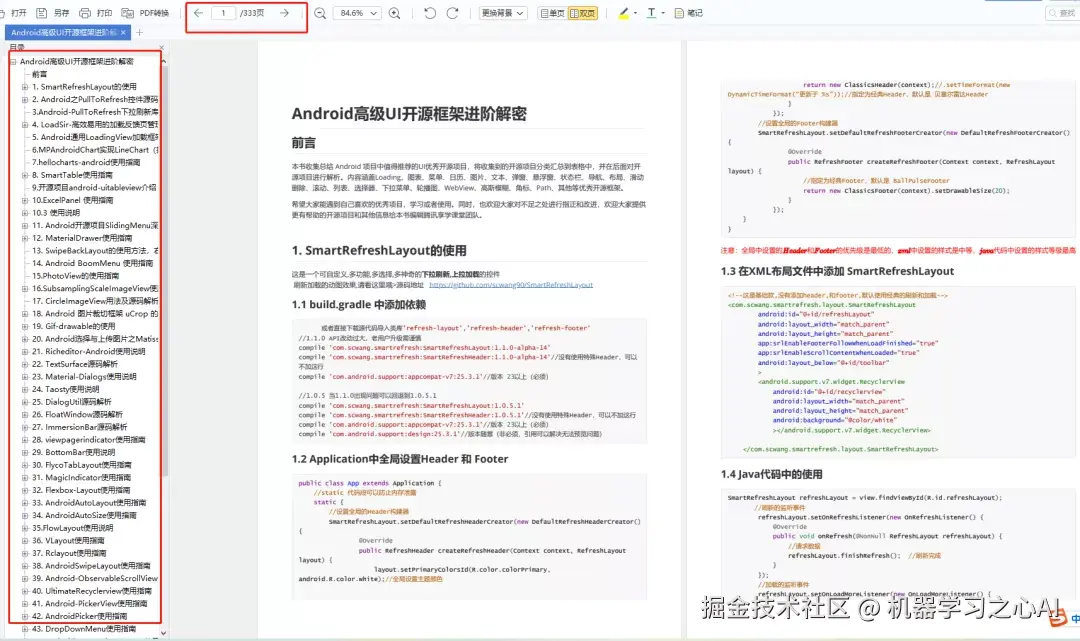Zoom in with the magnifier-plus icon

(x=395, y=13)
